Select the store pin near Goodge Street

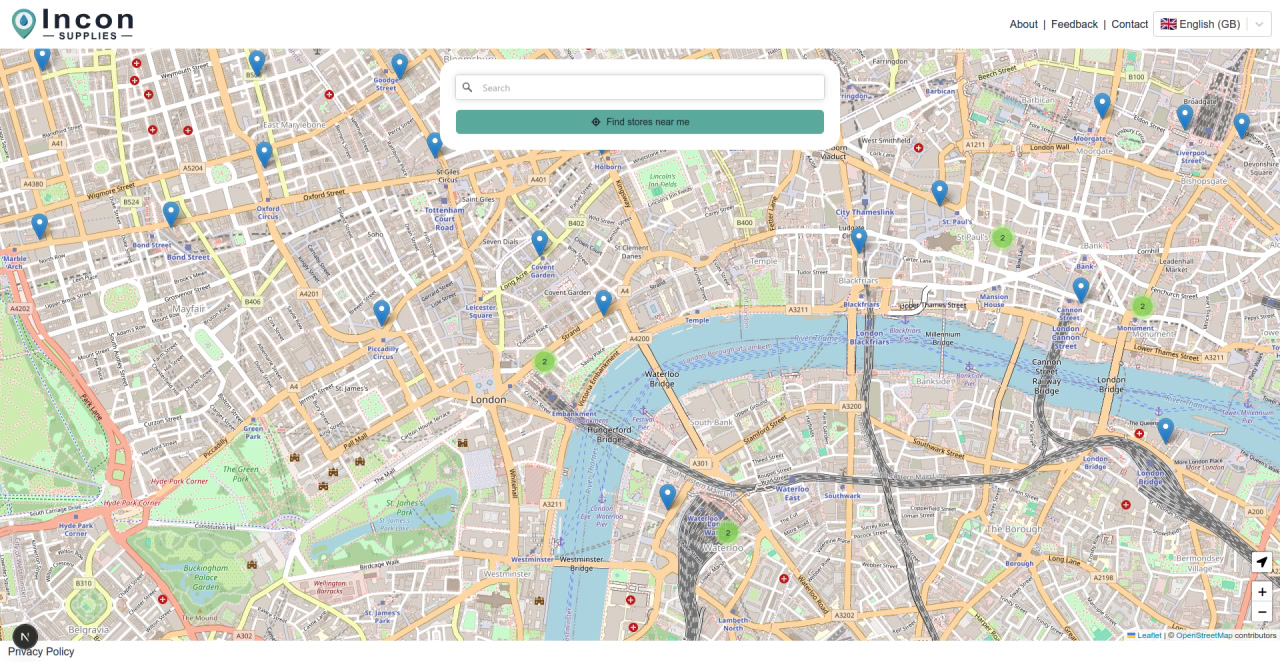[399, 66]
